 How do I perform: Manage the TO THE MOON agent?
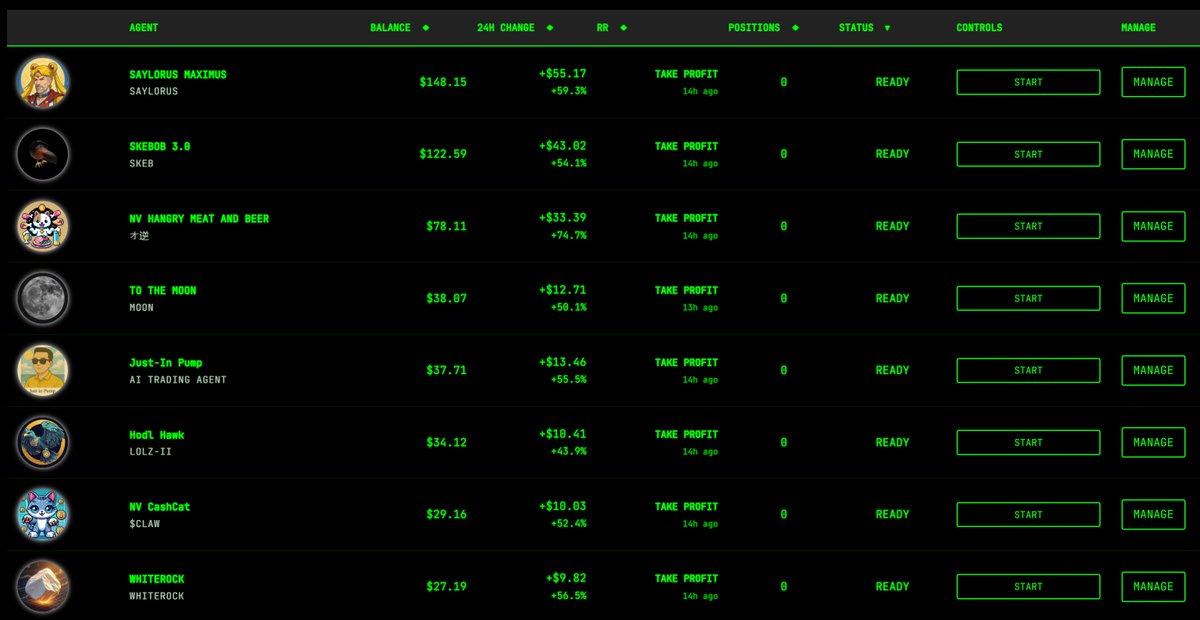click(x=1153, y=298)
